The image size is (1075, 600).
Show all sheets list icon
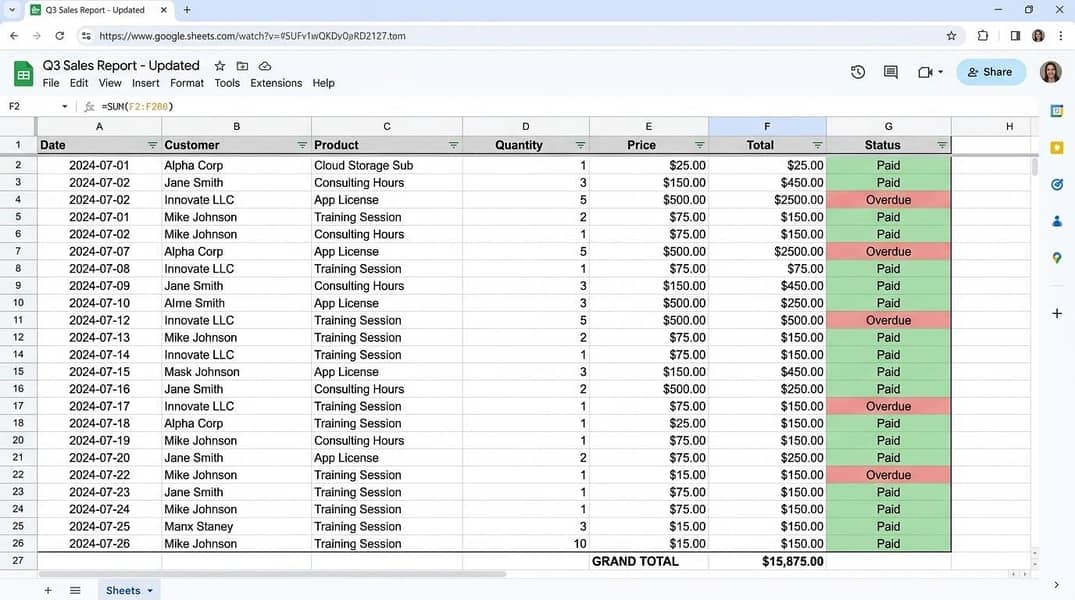point(75,590)
